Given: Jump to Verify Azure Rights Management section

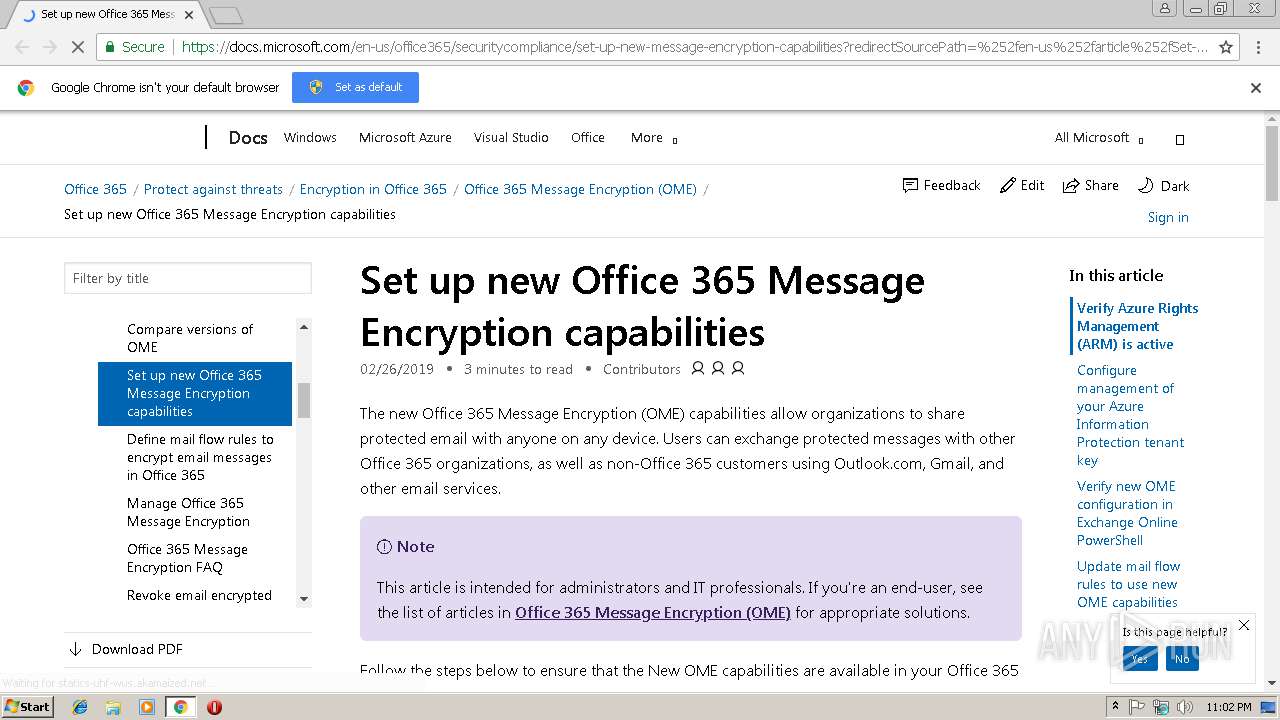Looking at the screenshot, I should coord(1138,326).
